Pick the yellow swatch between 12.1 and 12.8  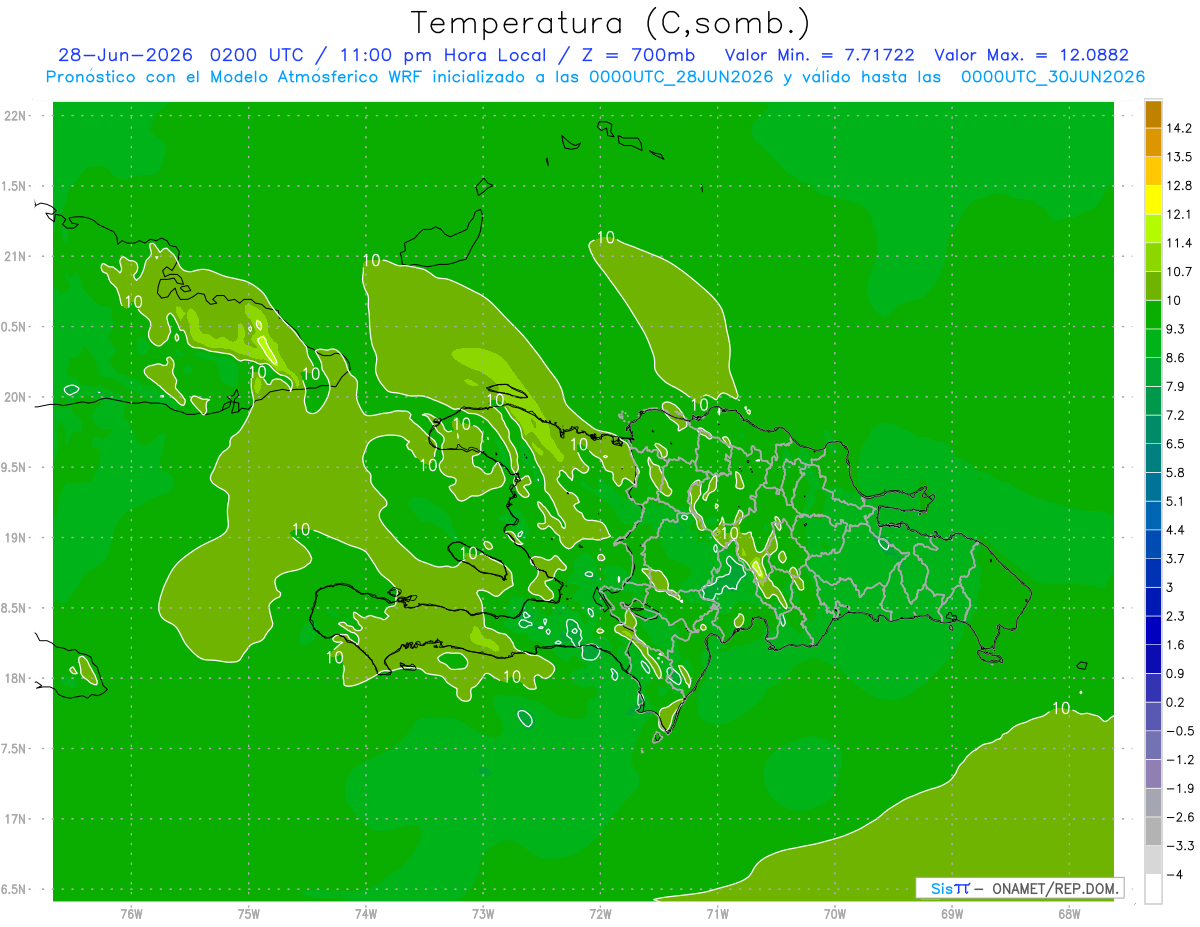(1153, 200)
